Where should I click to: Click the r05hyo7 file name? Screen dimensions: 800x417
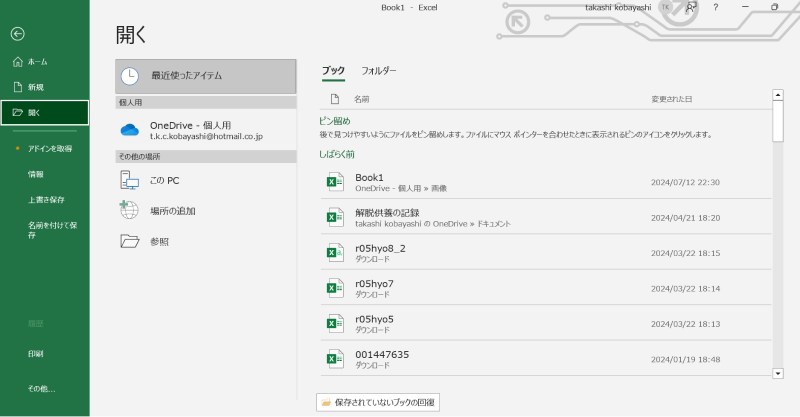pyautogui.click(x=374, y=283)
